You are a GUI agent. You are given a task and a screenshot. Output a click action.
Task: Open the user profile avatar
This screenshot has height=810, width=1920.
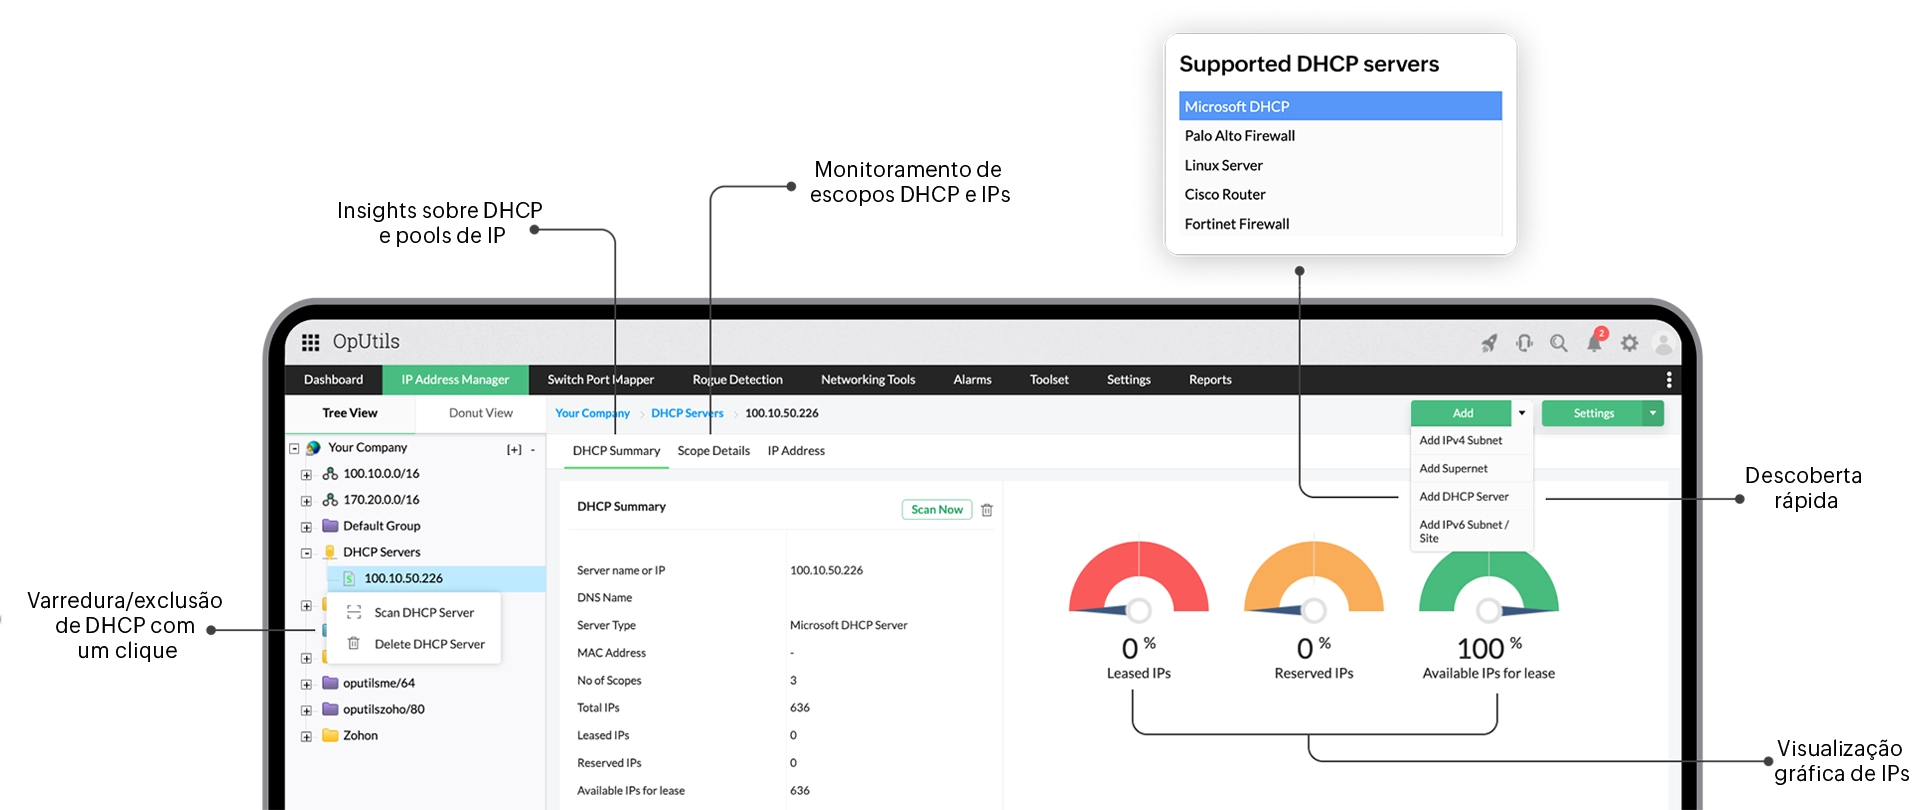pyautogui.click(x=1664, y=344)
